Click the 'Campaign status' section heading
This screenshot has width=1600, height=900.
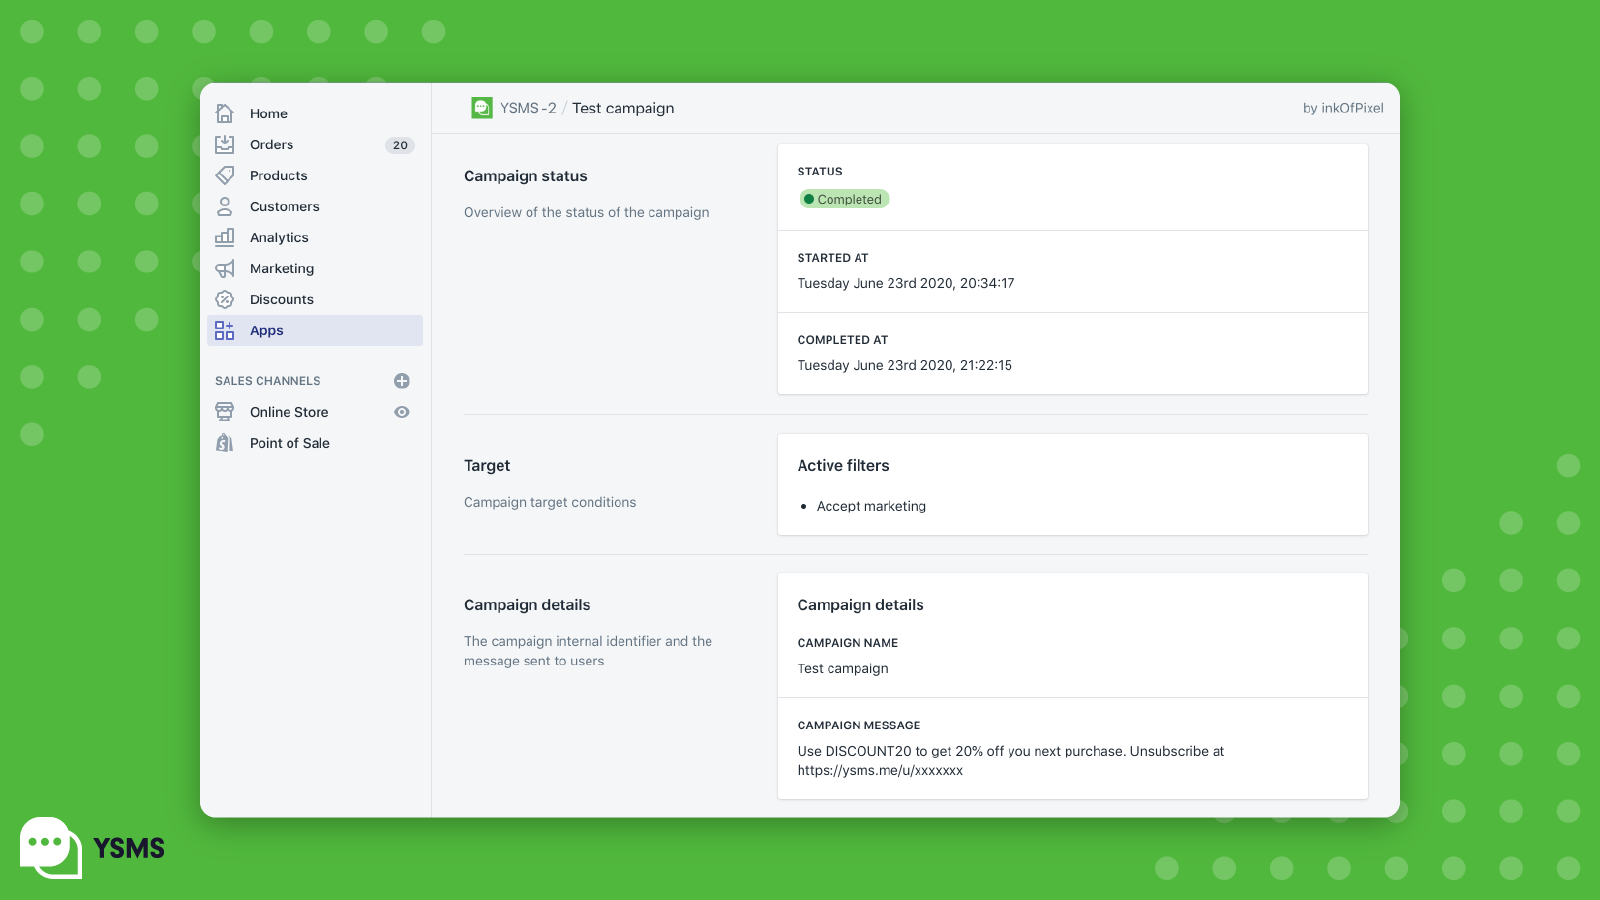pyautogui.click(x=526, y=176)
